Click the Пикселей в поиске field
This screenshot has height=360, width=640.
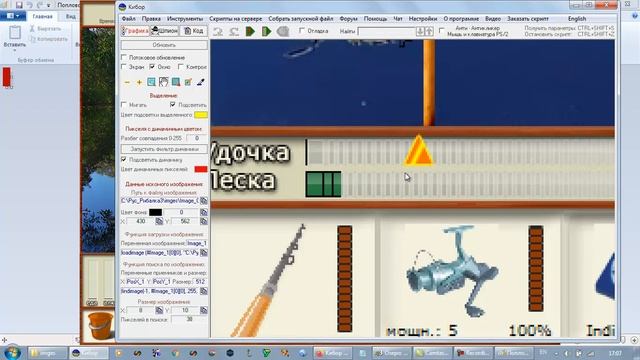[189, 320]
